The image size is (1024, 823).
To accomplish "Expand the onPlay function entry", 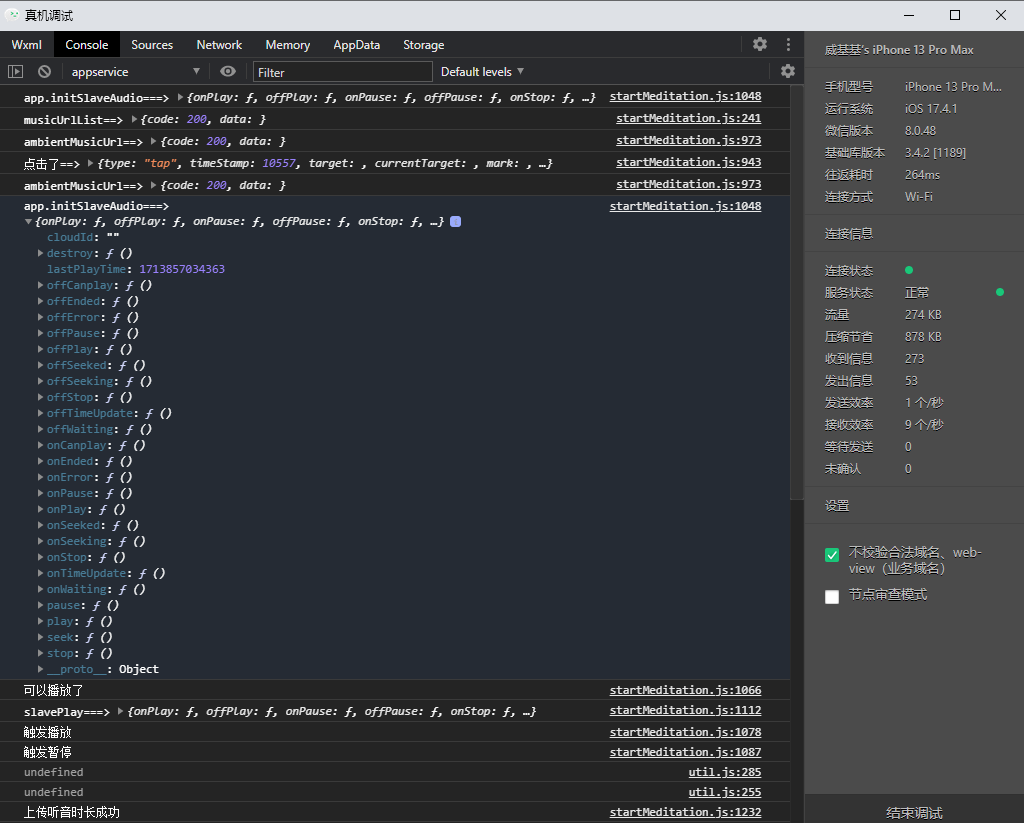I will 40,509.
